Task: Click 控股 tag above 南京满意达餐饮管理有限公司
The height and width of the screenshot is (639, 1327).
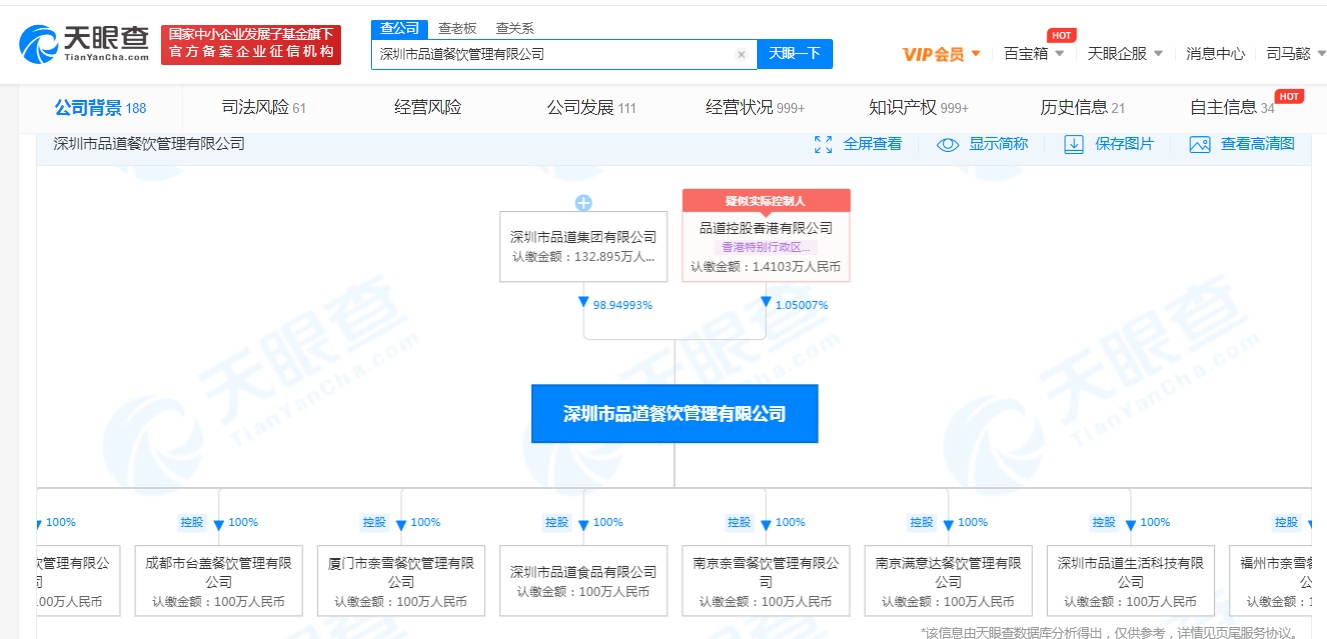Action: tap(921, 522)
